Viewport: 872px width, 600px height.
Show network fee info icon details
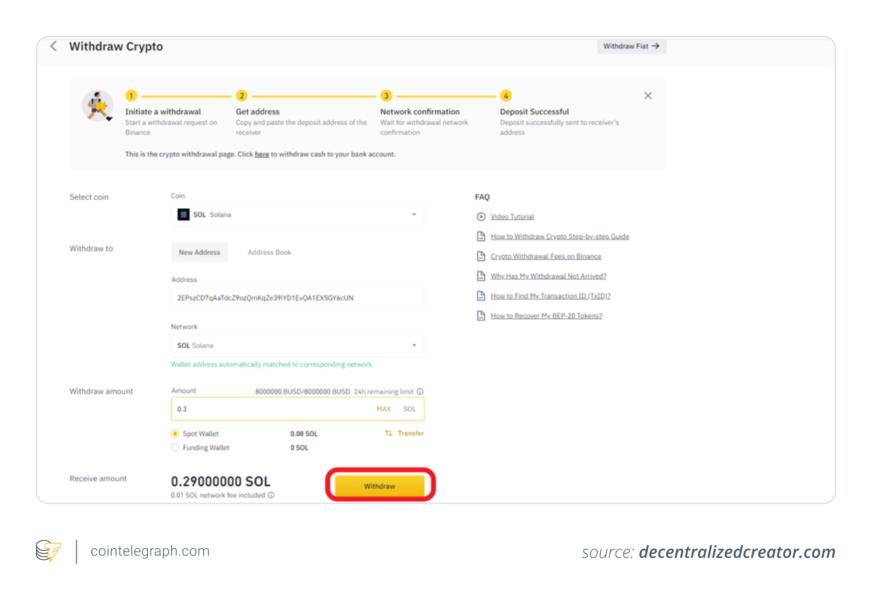[271, 495]
